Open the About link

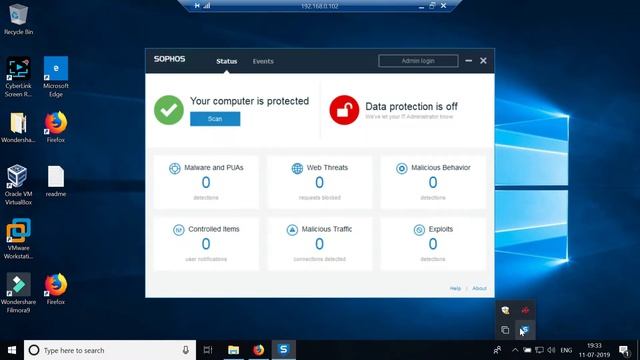click(479, 288)
